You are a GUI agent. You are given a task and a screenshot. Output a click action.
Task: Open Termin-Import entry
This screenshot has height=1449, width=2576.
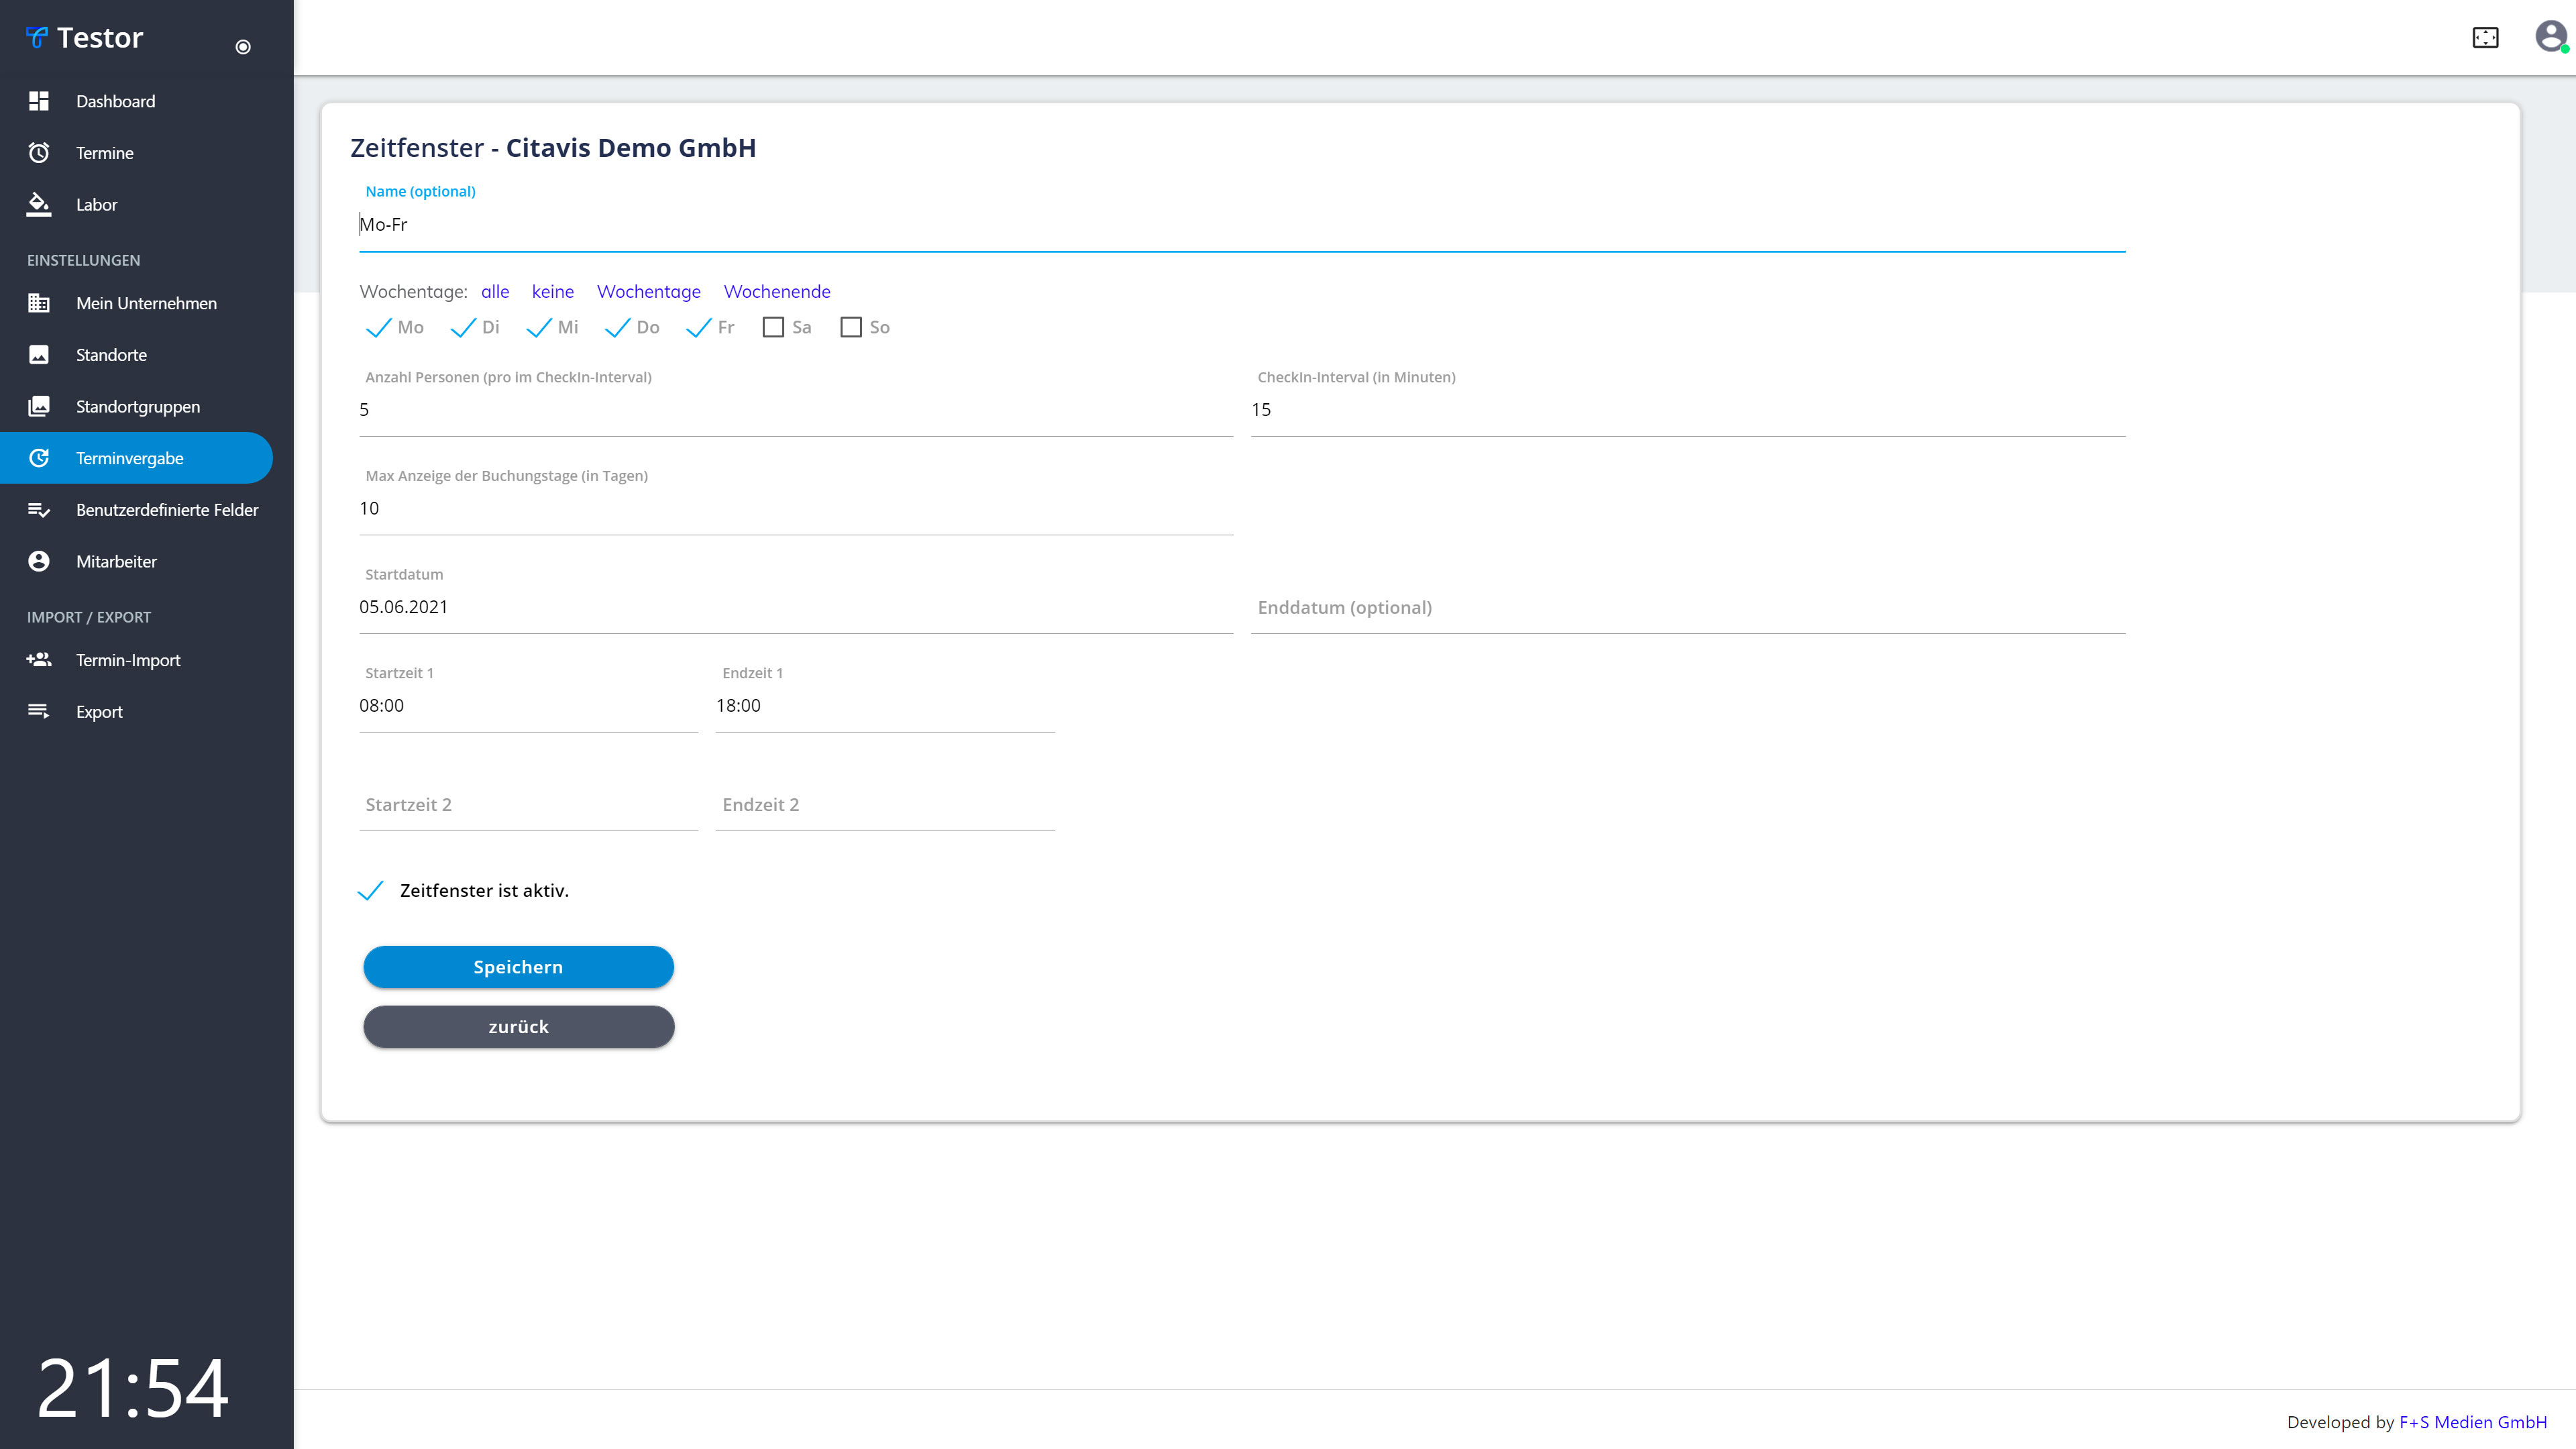click(136, 660)
